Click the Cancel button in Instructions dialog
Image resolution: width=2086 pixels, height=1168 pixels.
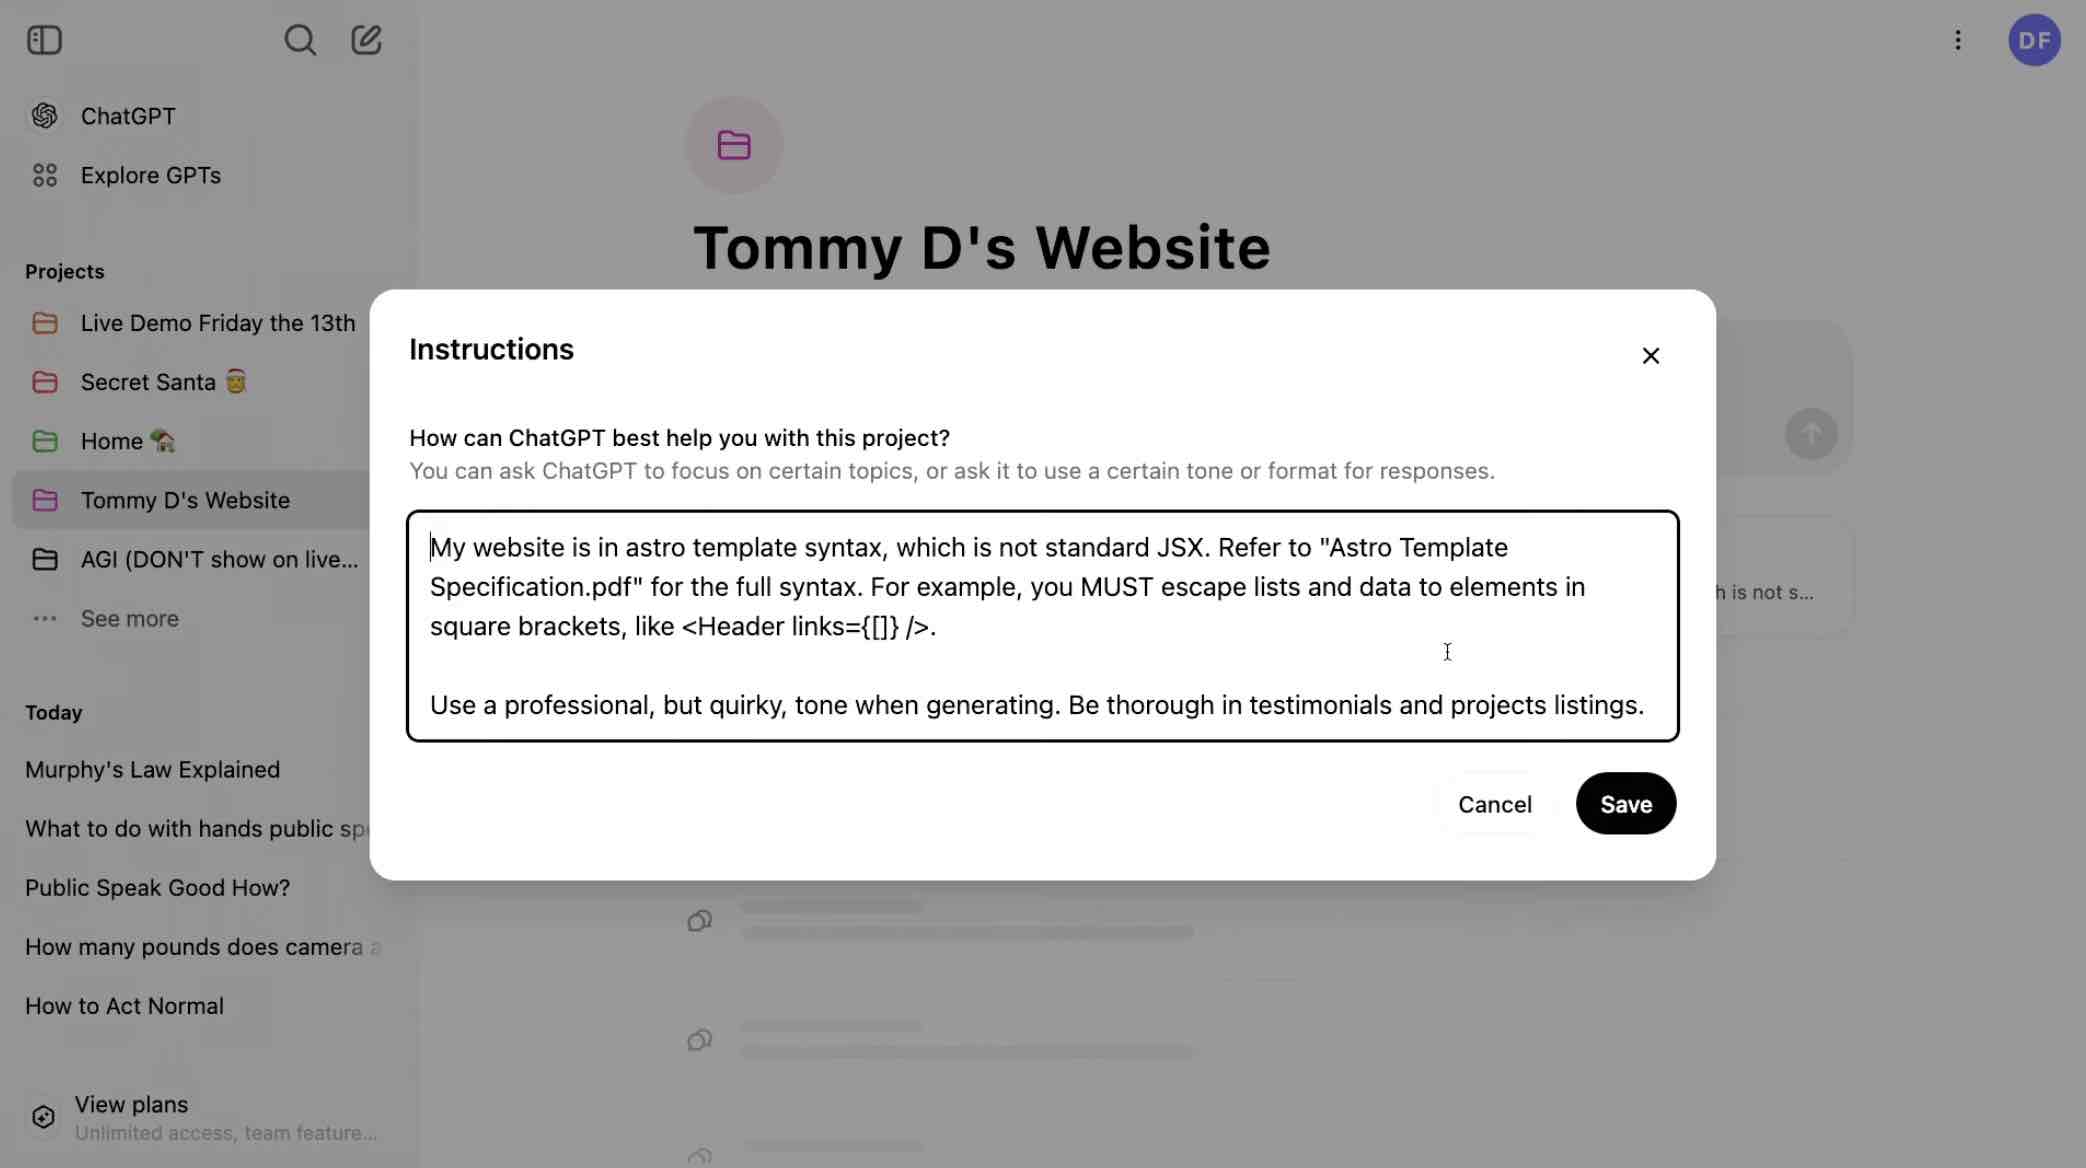tap(1493, 803)
